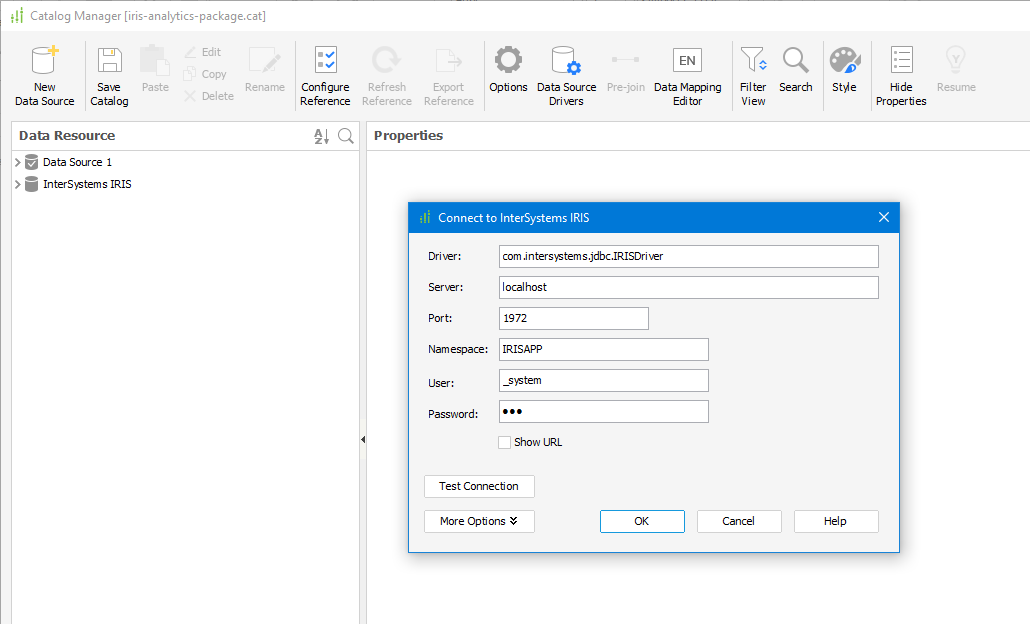Collapse the Data Resource panel splitter arrow
The width and height of the screenshot is (1030, 624).
362,439
